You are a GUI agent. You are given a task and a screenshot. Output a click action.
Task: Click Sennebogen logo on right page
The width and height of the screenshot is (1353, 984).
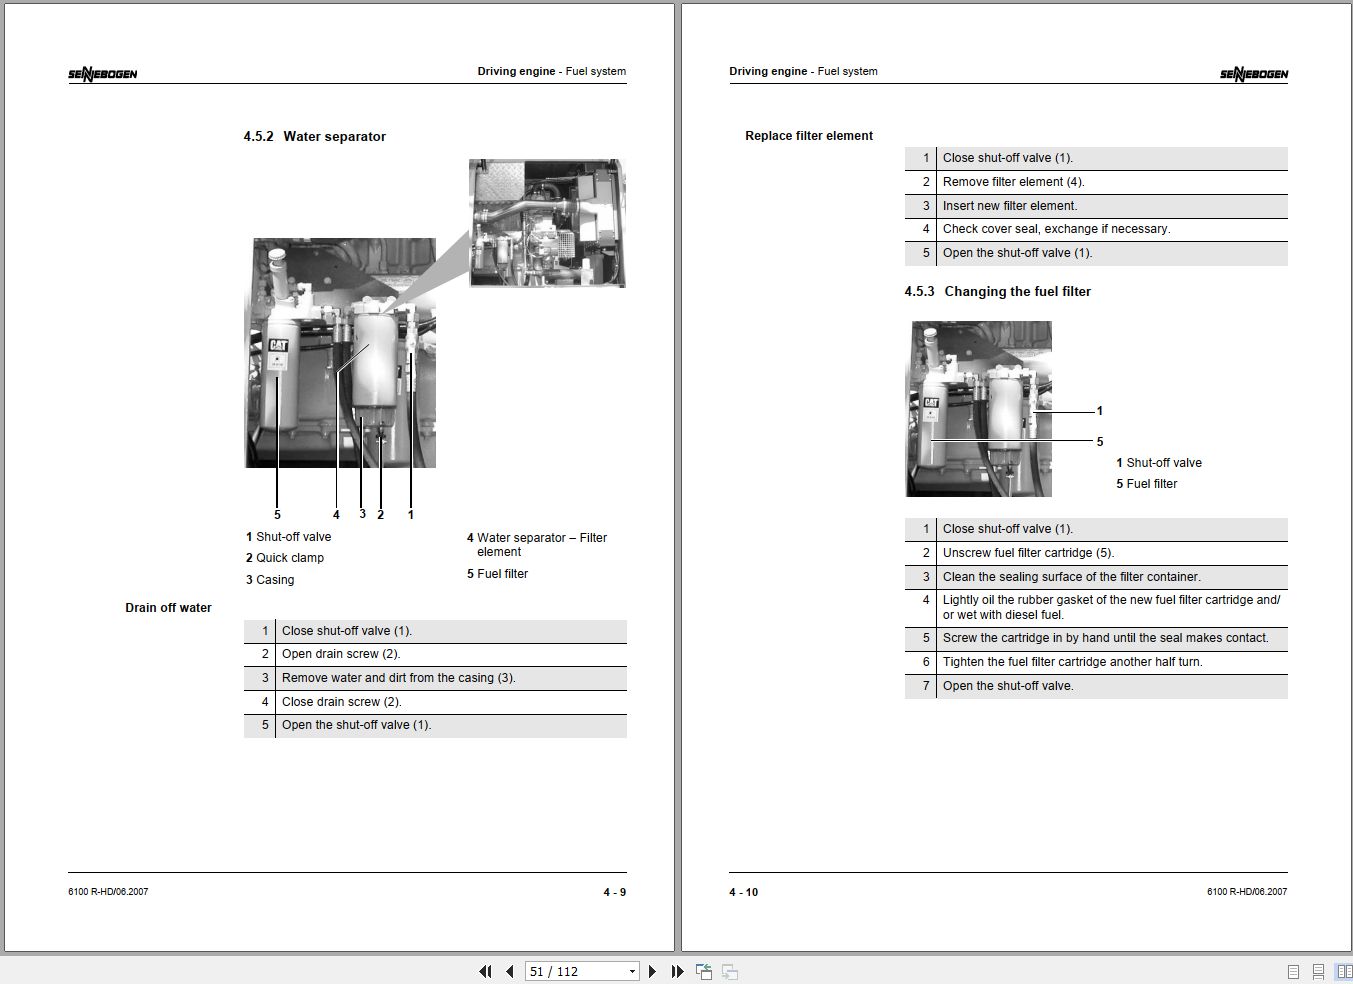[1254, 74]
